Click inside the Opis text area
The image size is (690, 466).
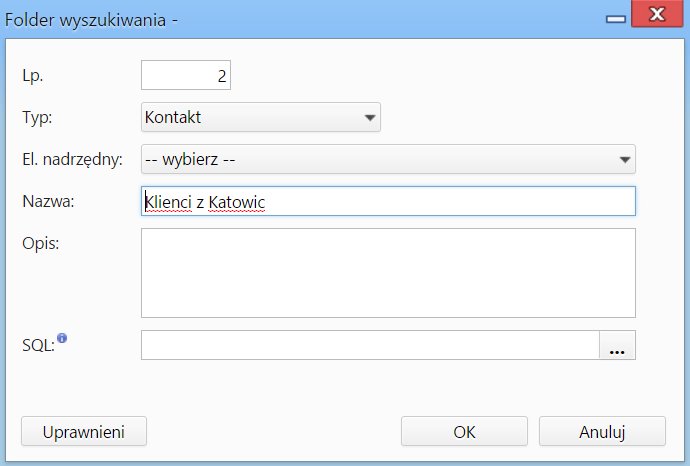point(388,273)
